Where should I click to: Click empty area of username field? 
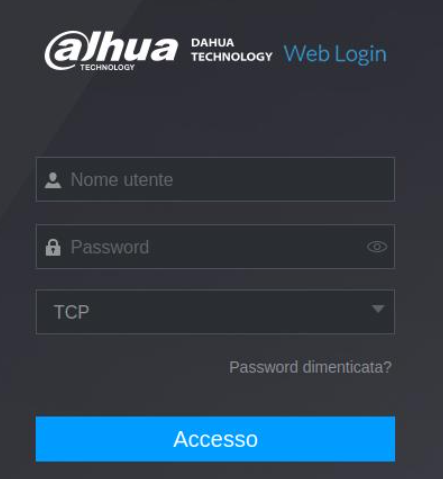tap(283, 179)
